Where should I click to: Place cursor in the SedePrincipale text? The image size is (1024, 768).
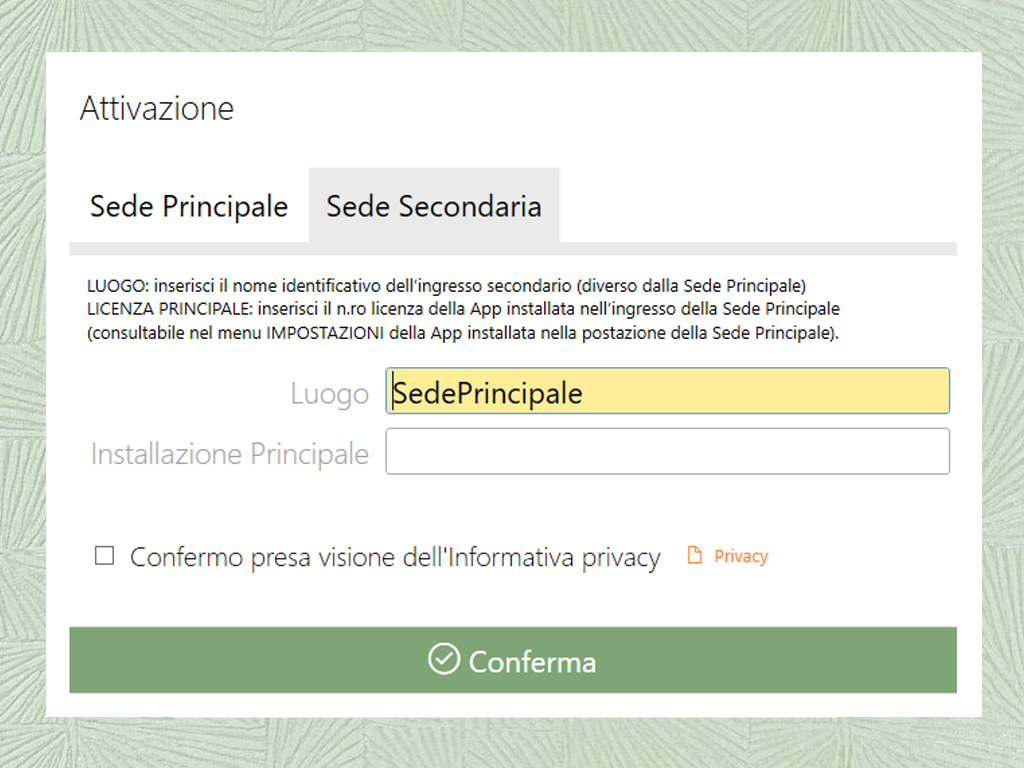(487, 394)
